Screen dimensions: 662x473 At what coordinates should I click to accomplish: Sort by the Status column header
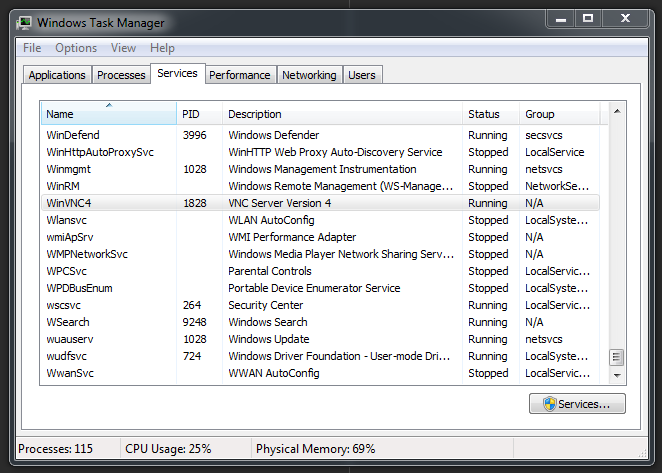coord(491,114)
